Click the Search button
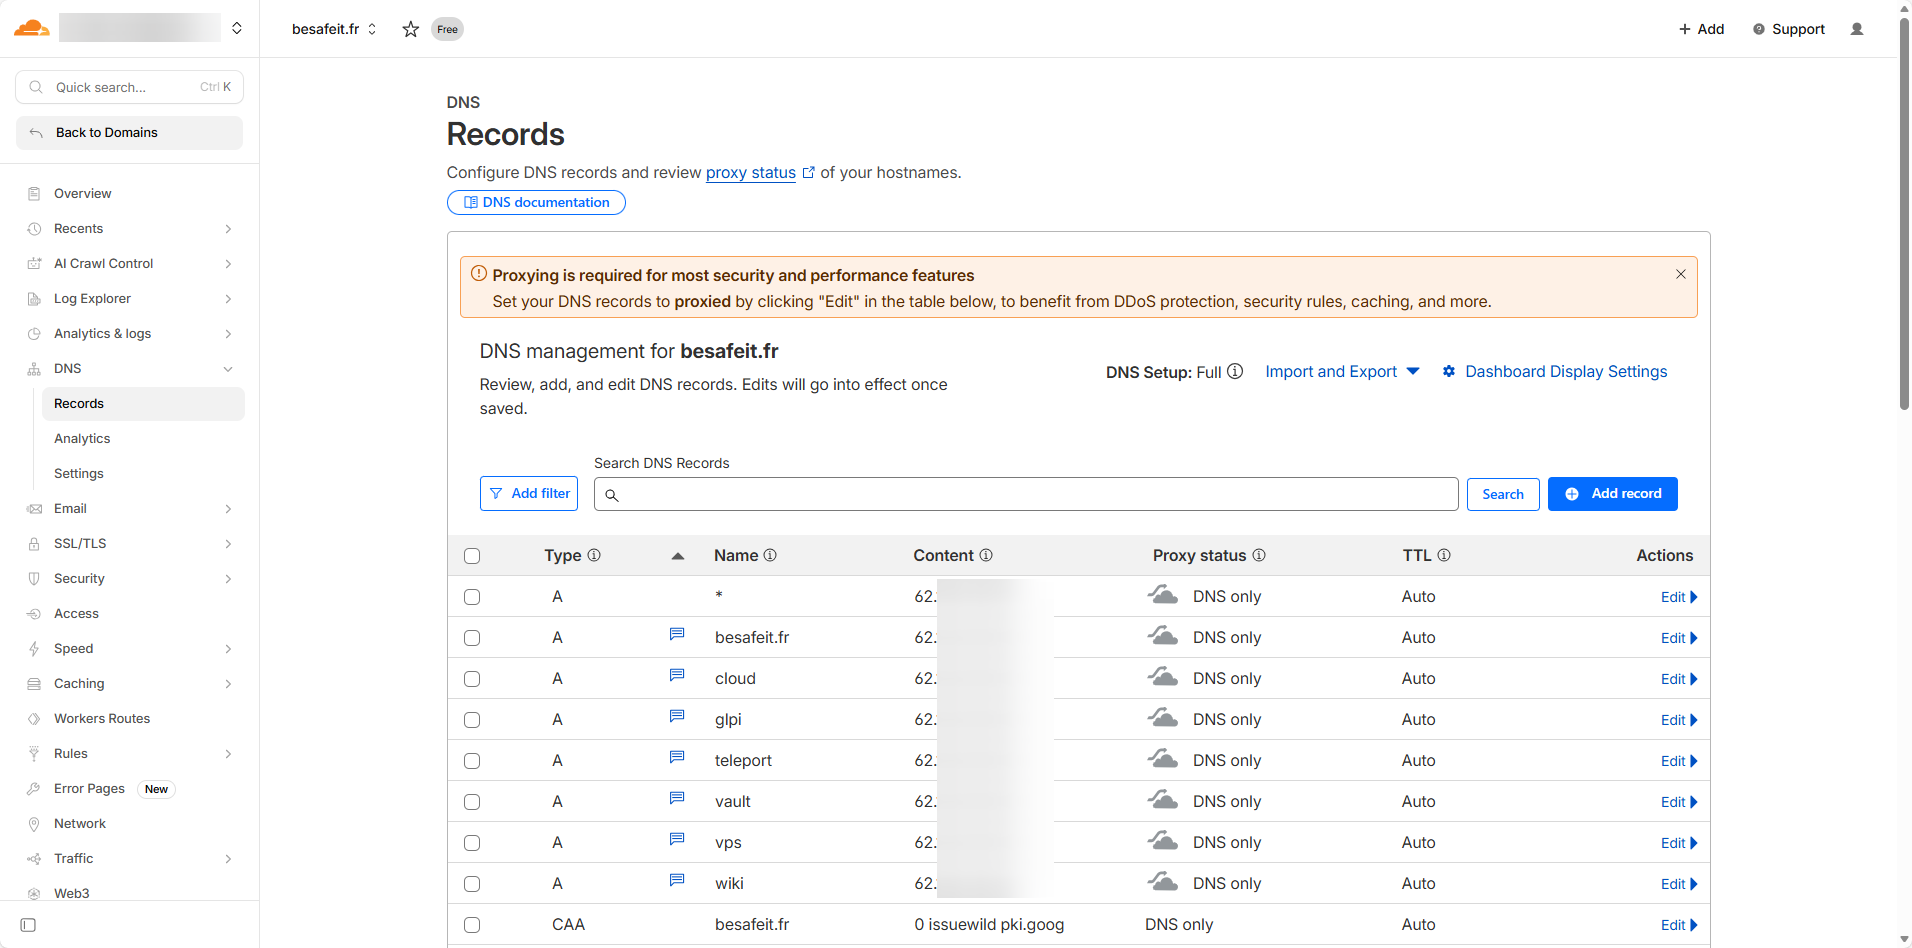Image resolution: width=1912 pixels, height=948 pixels. (x=1502, y=494)
